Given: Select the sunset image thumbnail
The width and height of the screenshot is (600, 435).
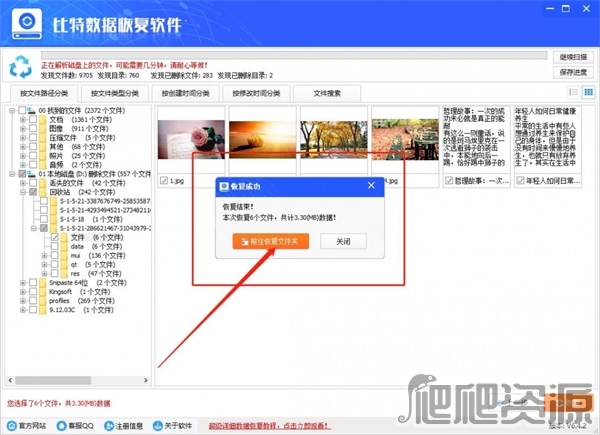Looking at the screenshot, I should [x=262, y=139].
